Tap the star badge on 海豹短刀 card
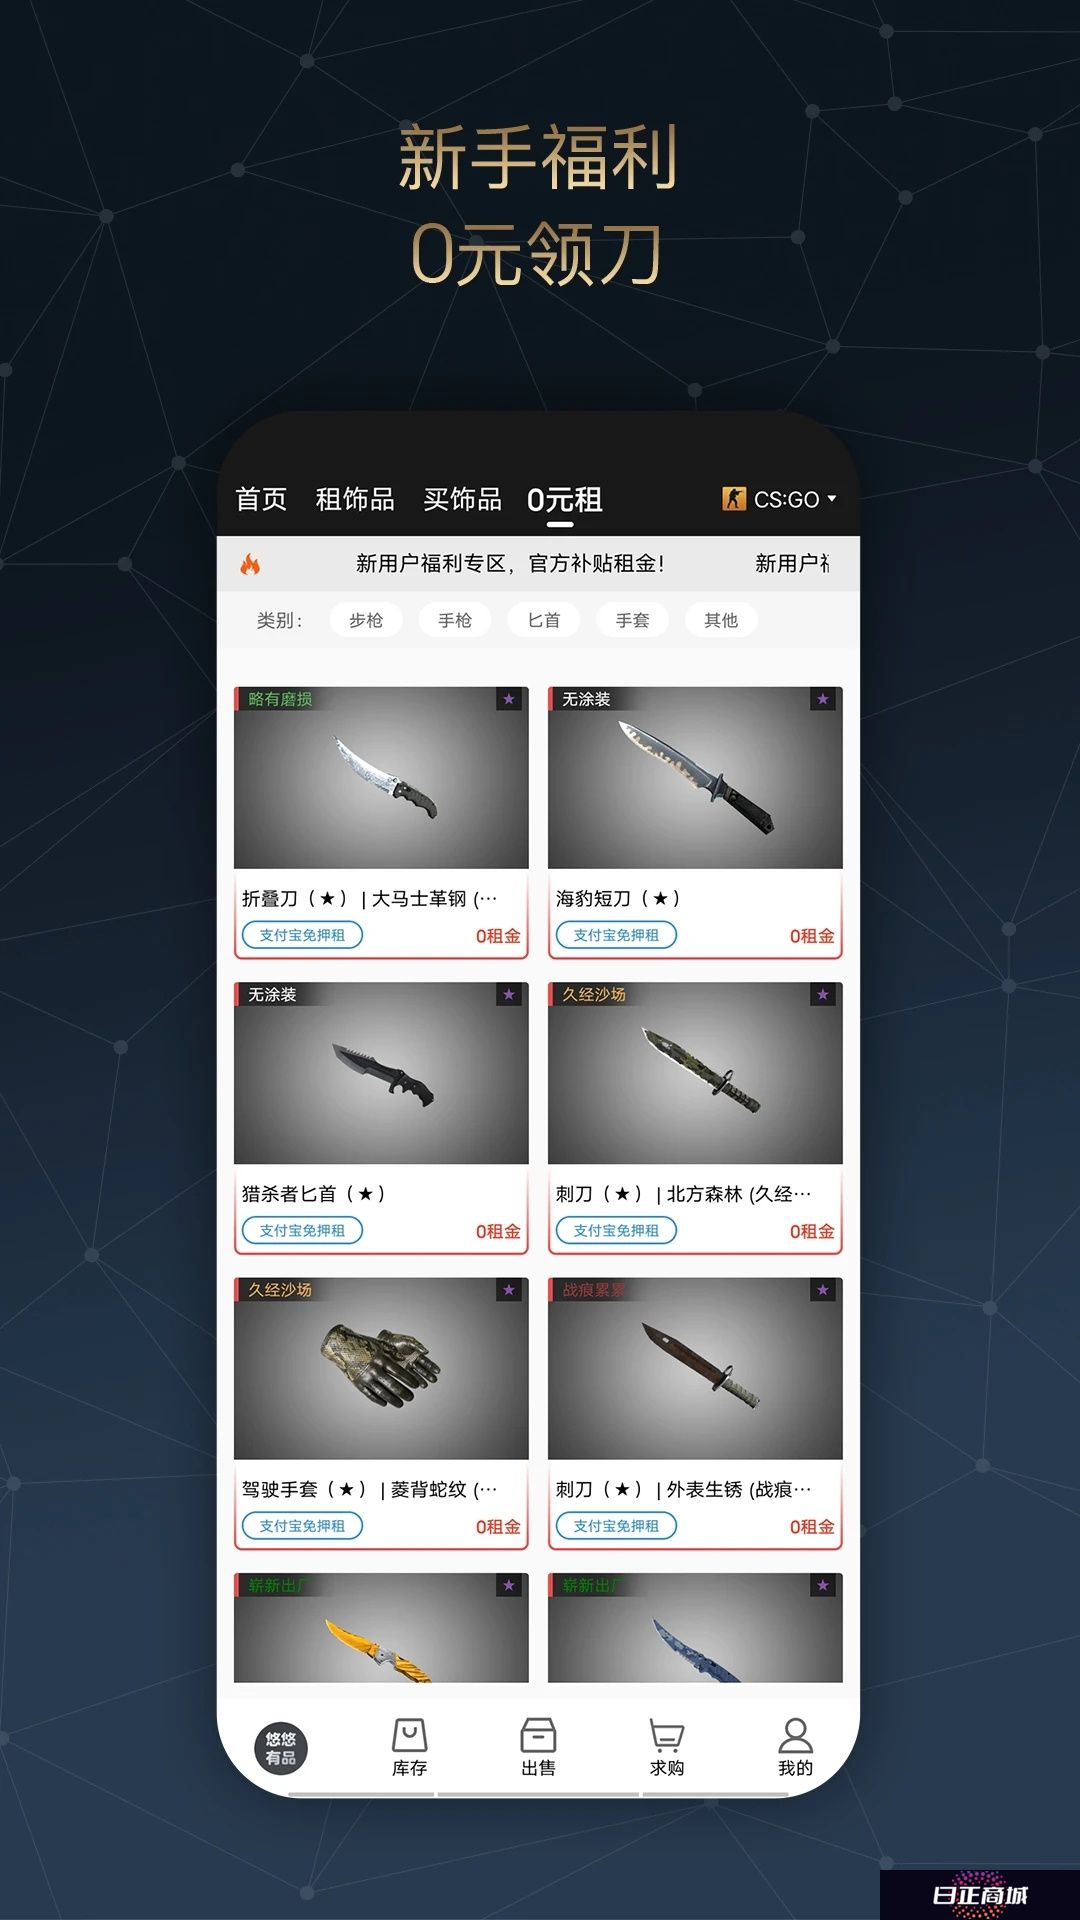 pyautogui.click(x=823, y=699)
